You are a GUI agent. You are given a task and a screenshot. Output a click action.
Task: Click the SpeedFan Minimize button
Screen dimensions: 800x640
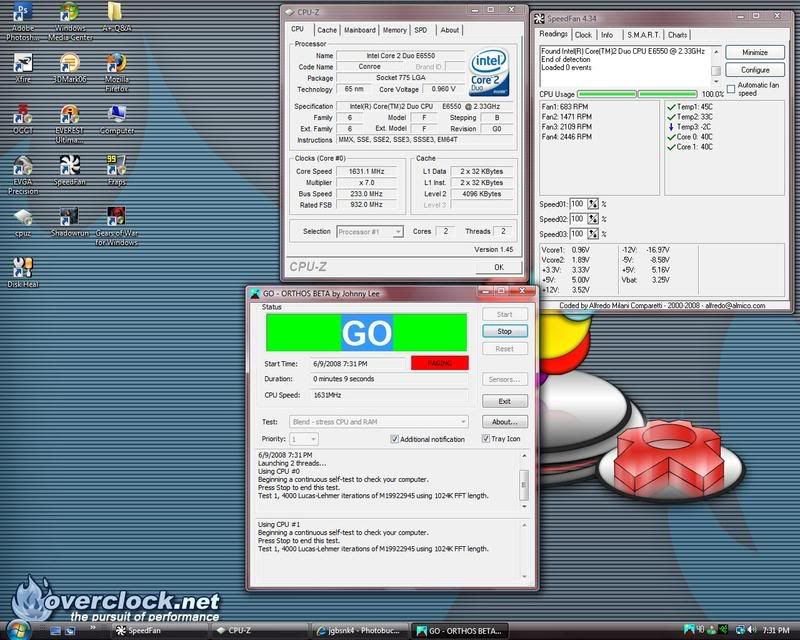[x=755, y=52]
